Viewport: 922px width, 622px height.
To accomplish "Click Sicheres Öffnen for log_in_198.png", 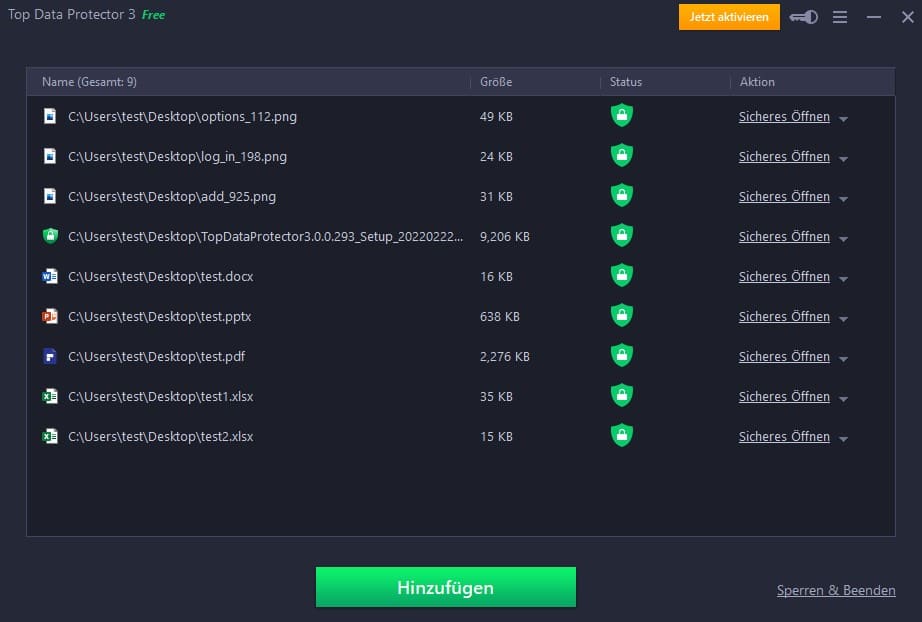I will 784,156.
